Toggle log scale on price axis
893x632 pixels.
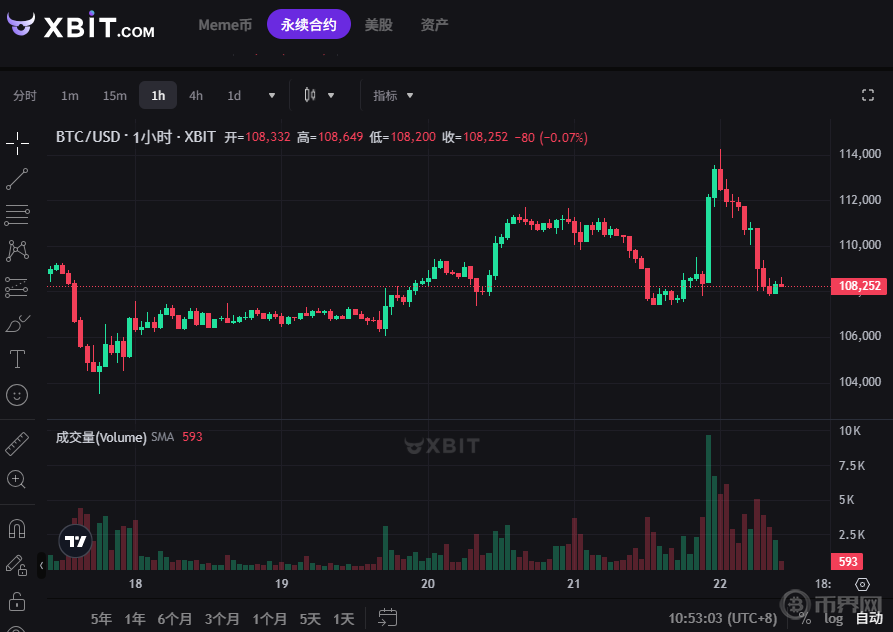tap(833, 619)
